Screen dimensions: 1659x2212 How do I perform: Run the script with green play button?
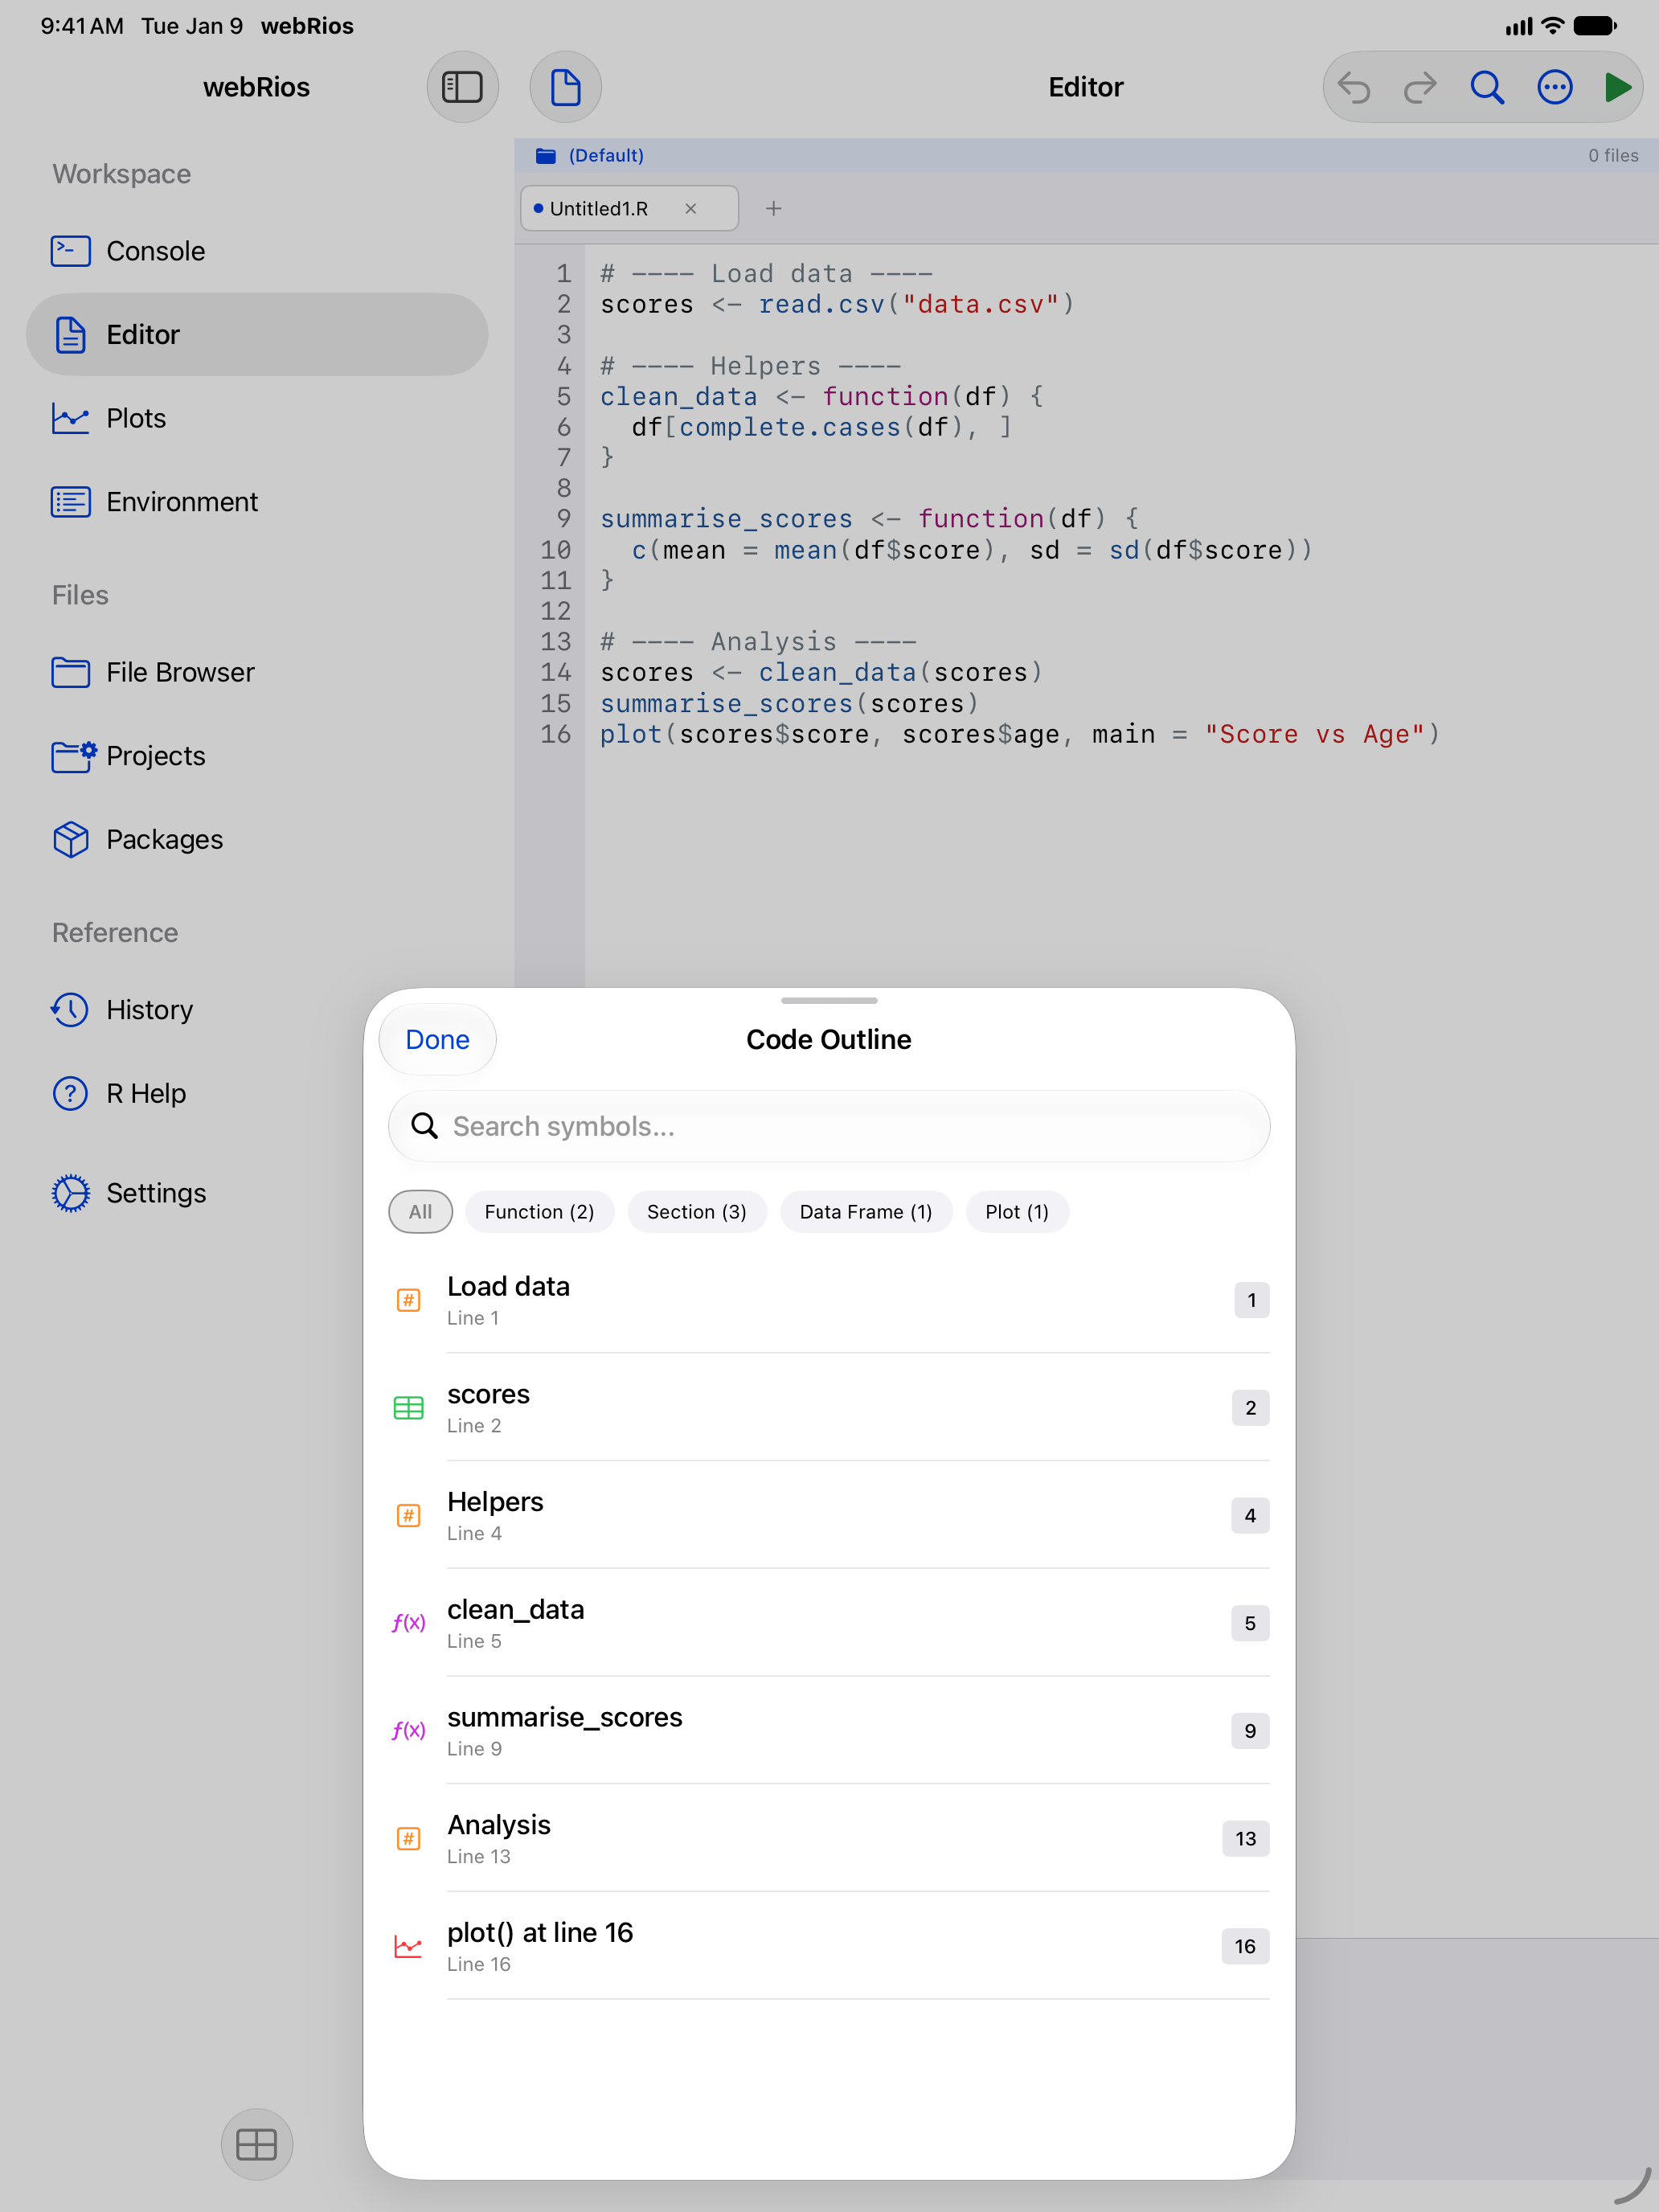(x=1618, y=87)
